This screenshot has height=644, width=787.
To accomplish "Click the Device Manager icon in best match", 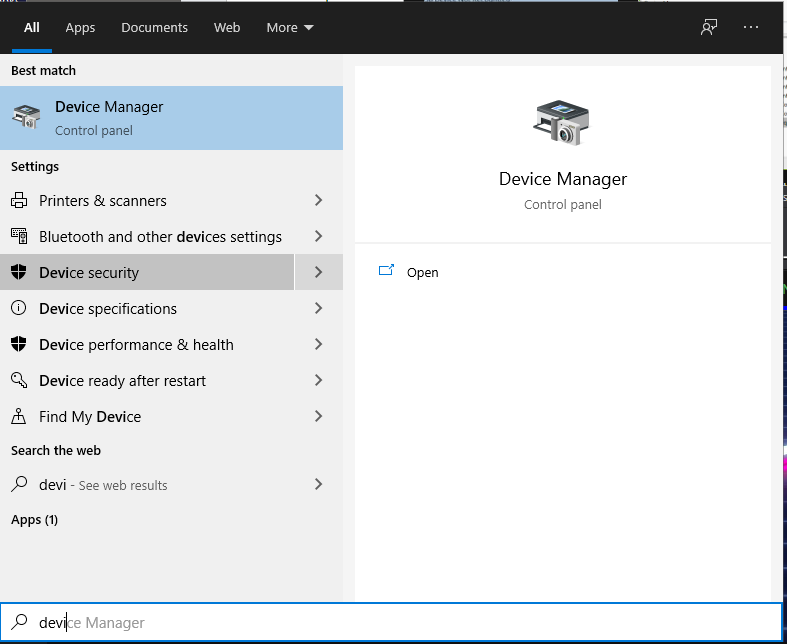I will [27, 117].
